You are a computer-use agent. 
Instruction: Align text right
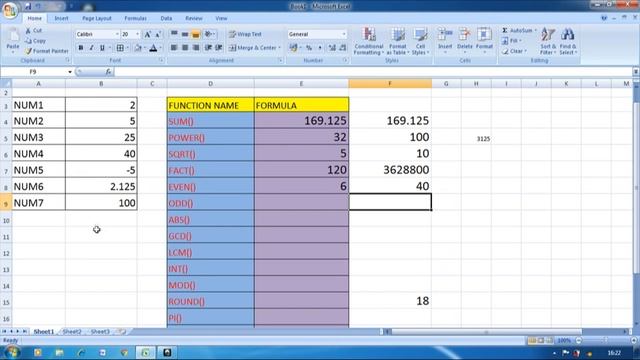click(x=196, y=48)
